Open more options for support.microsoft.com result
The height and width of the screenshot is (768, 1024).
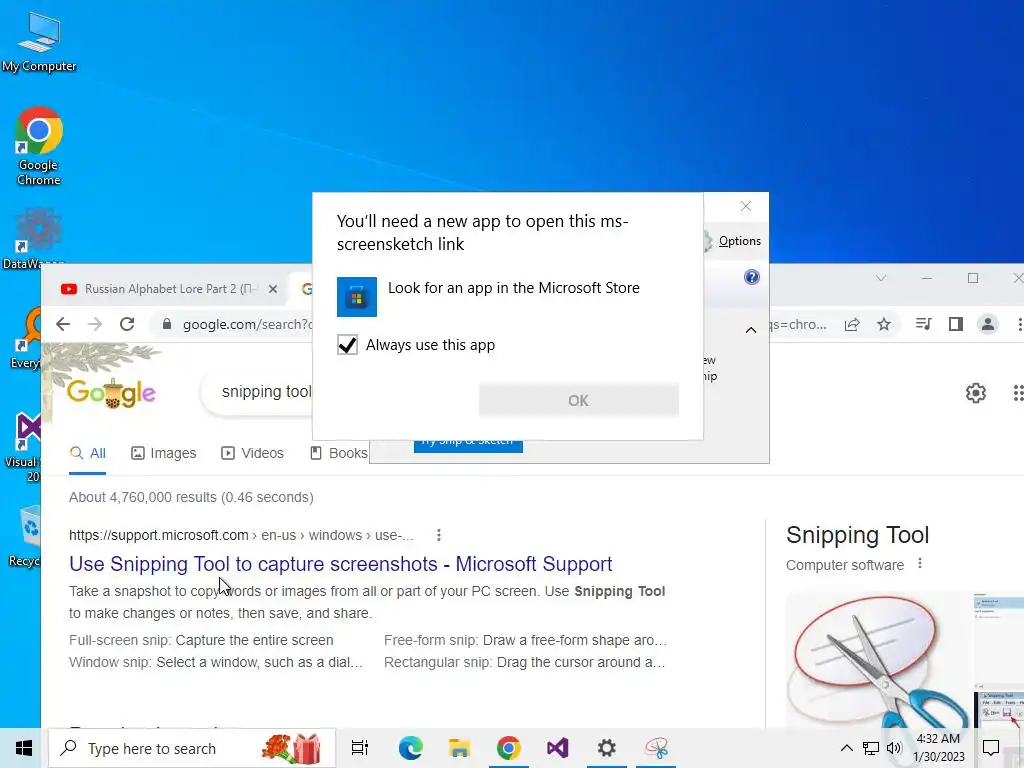439,536
